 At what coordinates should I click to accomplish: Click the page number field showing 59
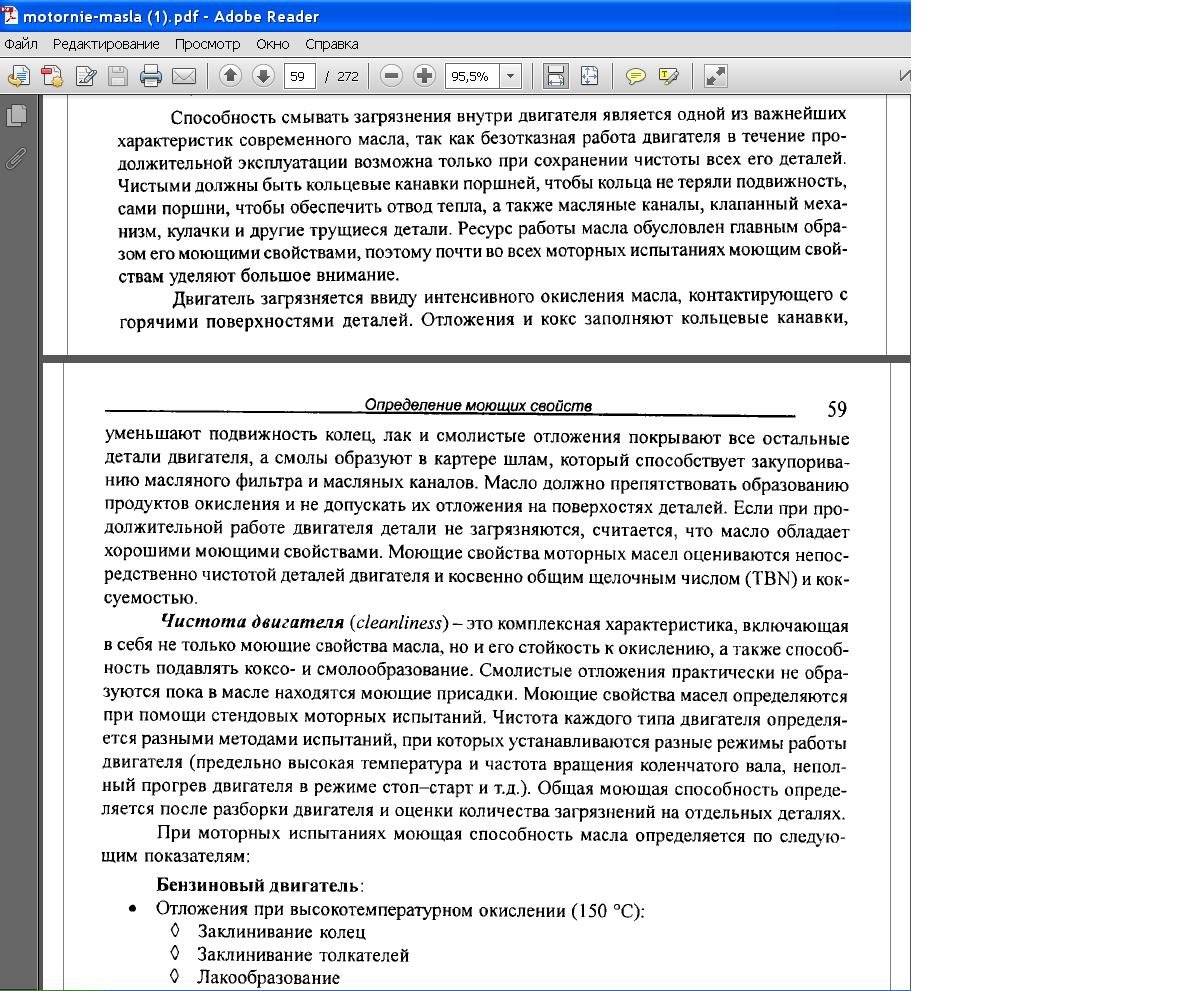pos(298,76)
